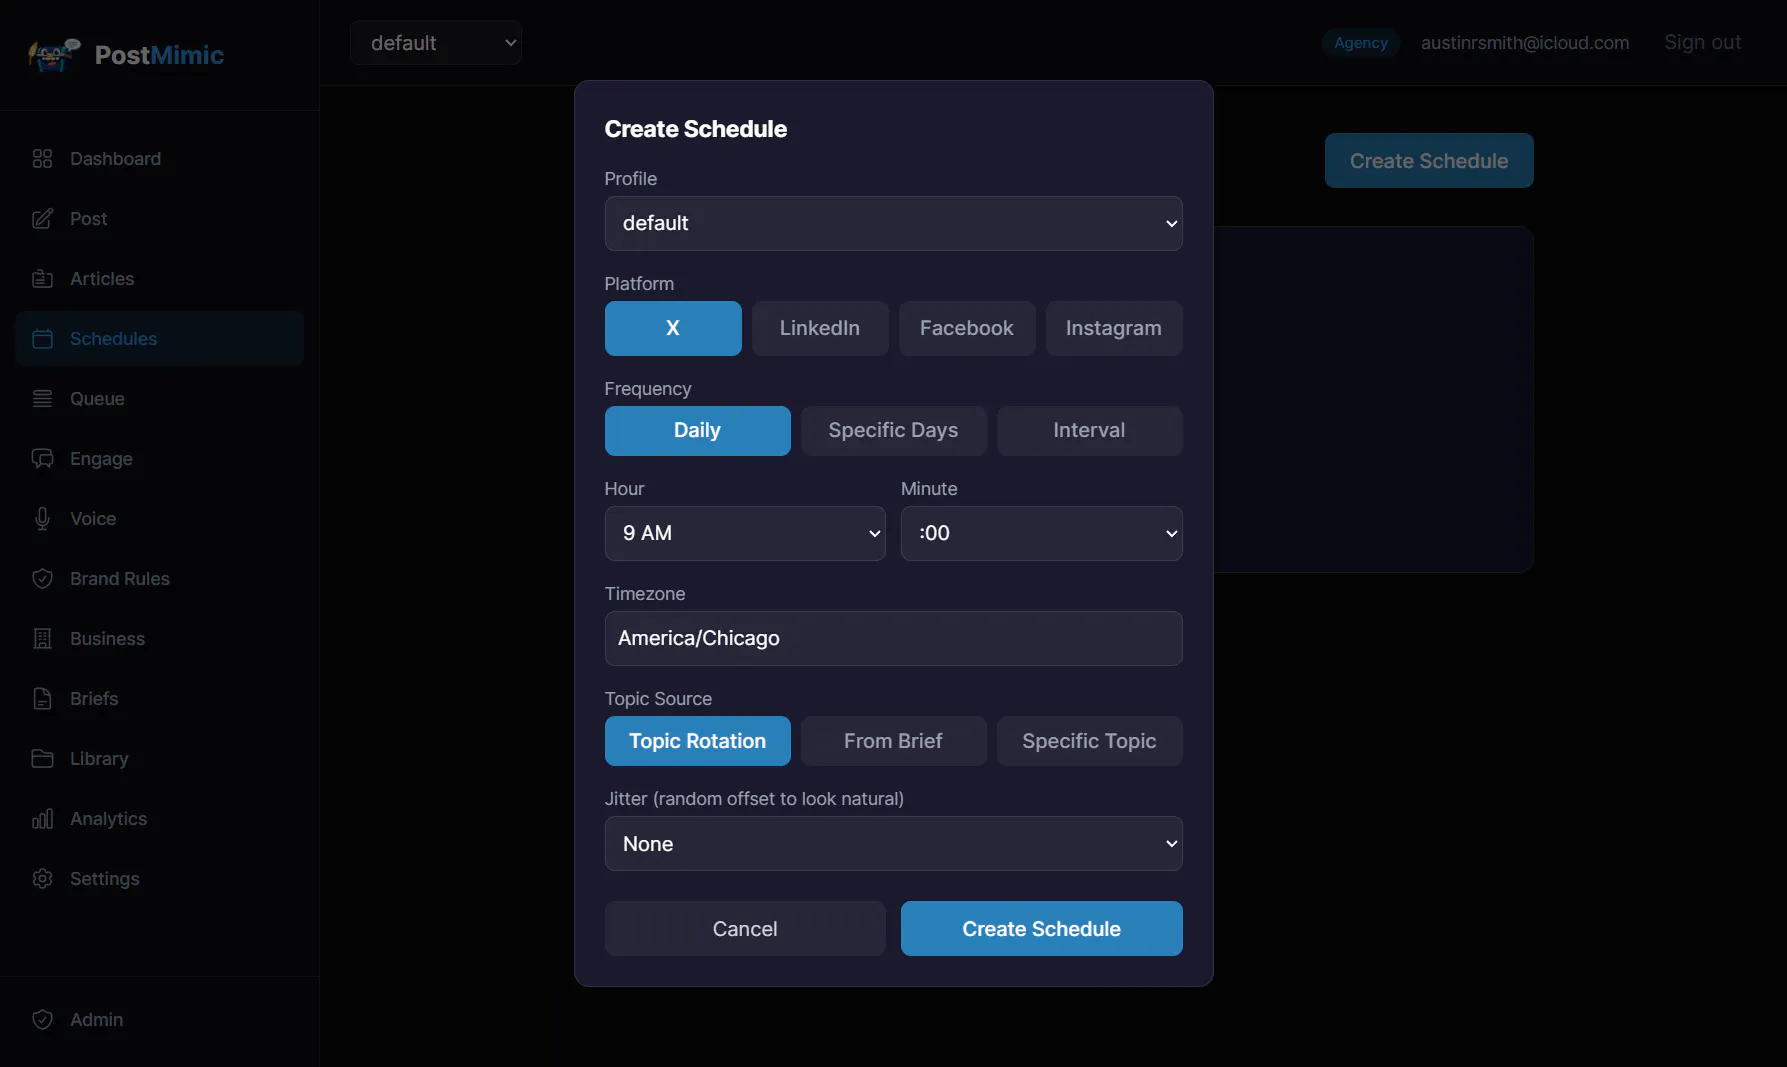Open Articles in the sidebar
The image size is (1787, 1067).
(x=160, y=279)
